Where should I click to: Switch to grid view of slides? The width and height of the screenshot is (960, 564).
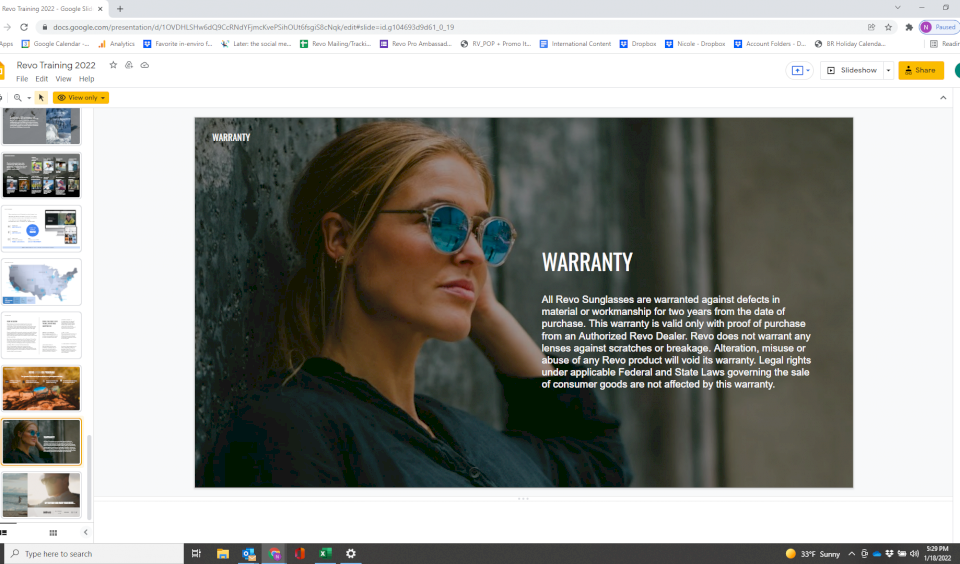(x=53, y=533)
